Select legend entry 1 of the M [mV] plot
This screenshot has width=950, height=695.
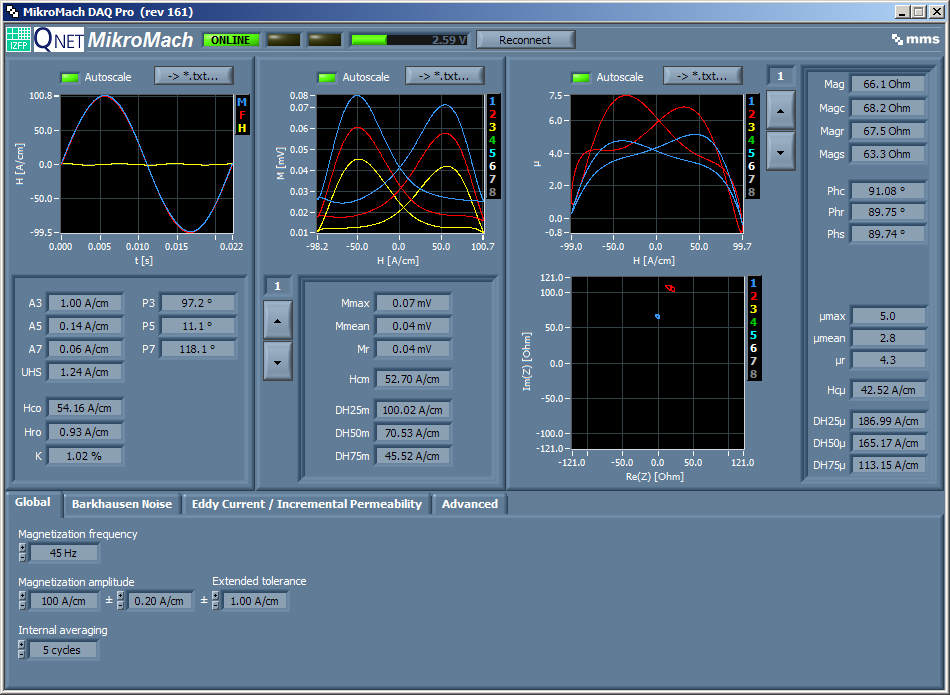(x=492, y=101)
